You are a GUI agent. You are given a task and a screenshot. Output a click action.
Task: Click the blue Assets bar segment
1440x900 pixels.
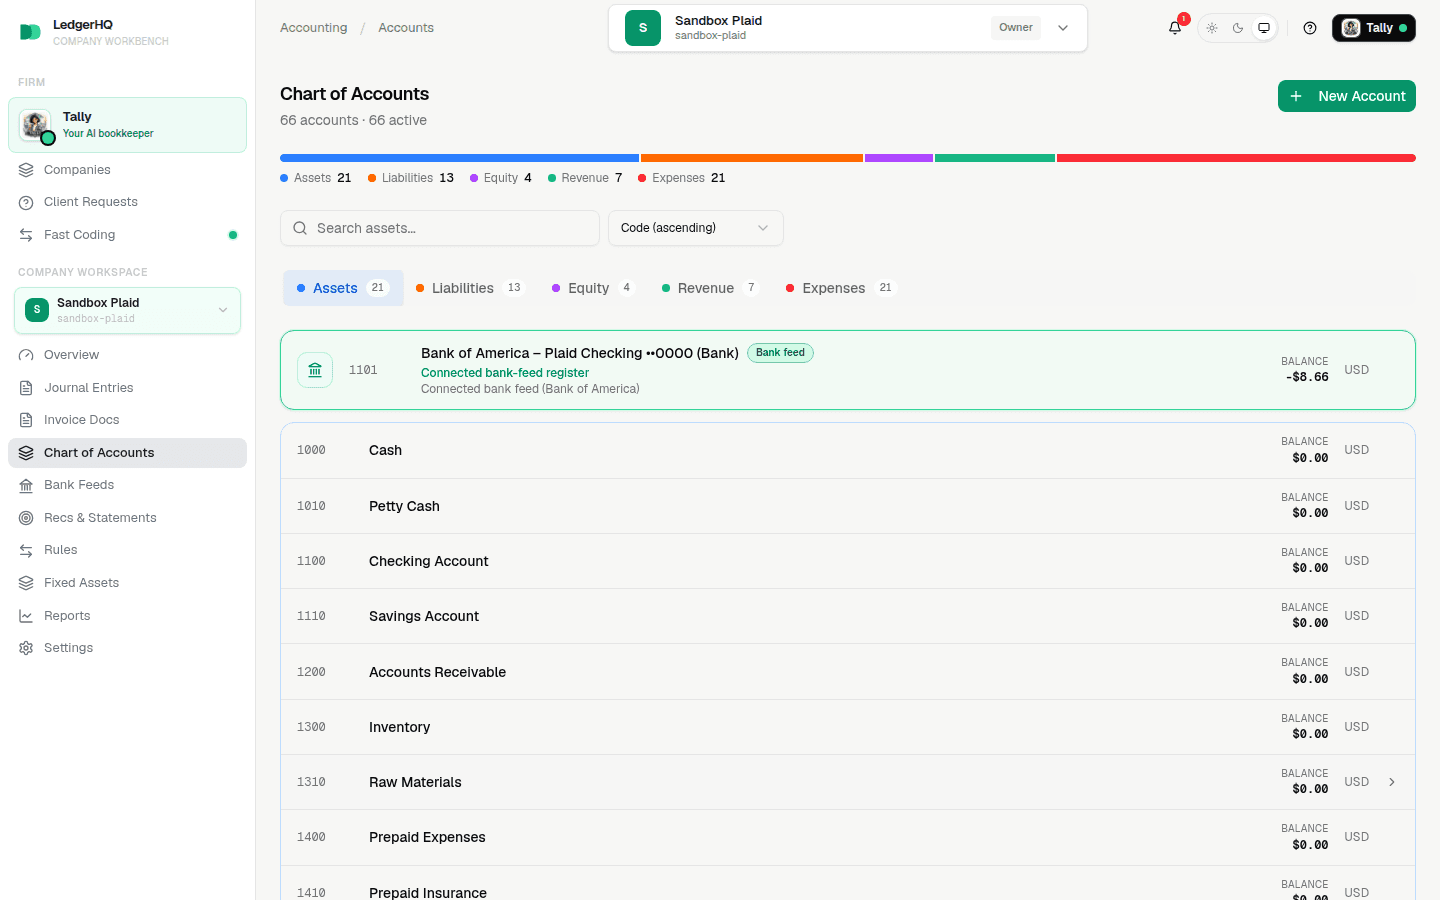pyautogui.click(x=460, y=158)
